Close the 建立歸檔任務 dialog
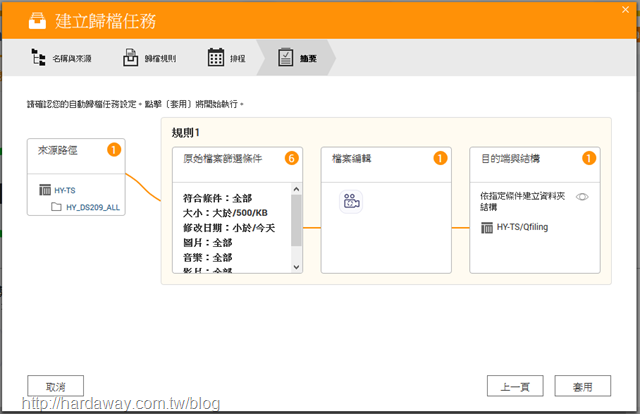The width and height of the screenshot is (640, 414). coord(625,9)
